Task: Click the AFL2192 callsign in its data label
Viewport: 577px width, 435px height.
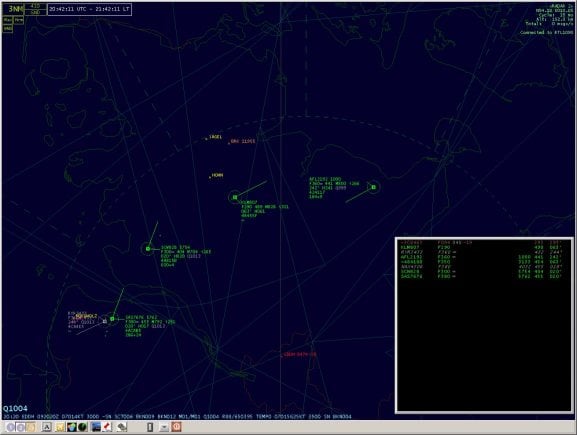Action: (x=319, y=179)
